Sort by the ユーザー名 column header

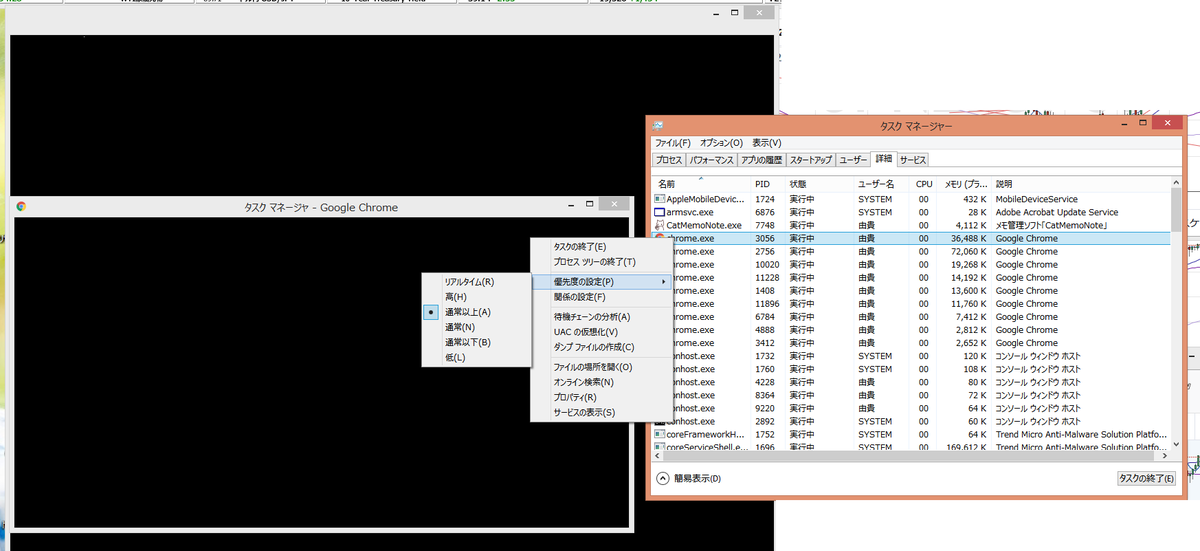tap(880, 184)
